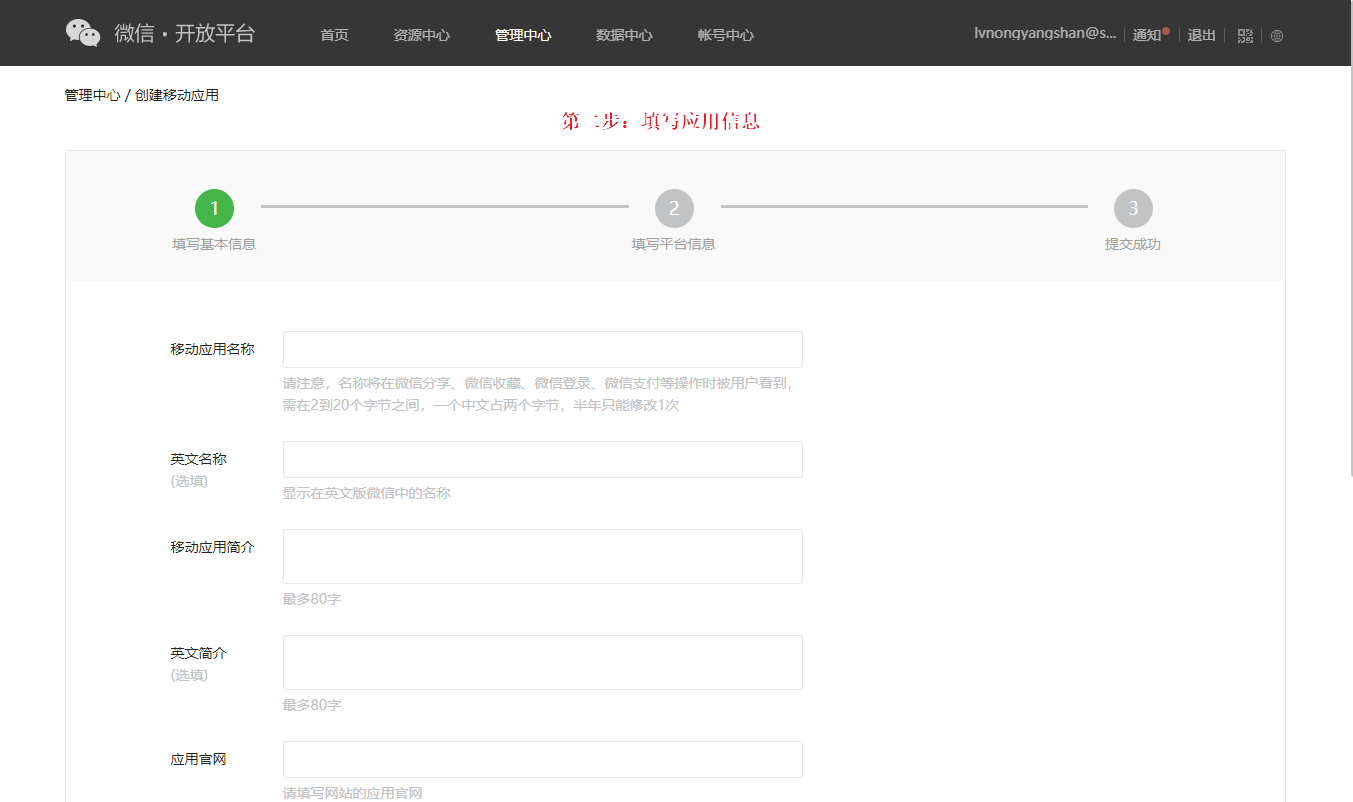Viewport: 1353px width, 802px height.
Task: Click 管理中心 breadcrumb link
Action: (x=92, y=95)
